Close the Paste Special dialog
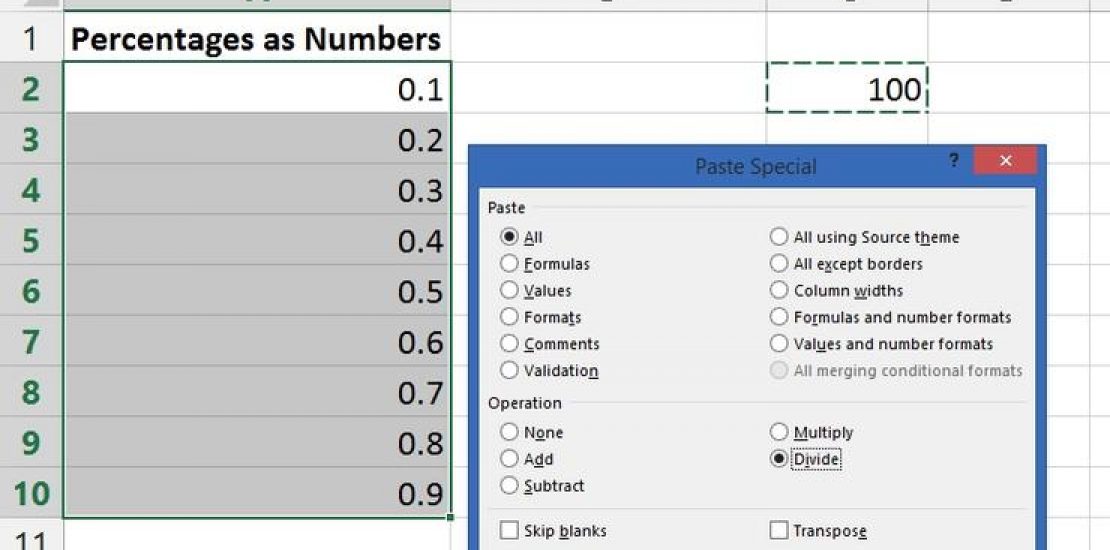This screenshot has width=1110, height=550. click(1005, 161)
